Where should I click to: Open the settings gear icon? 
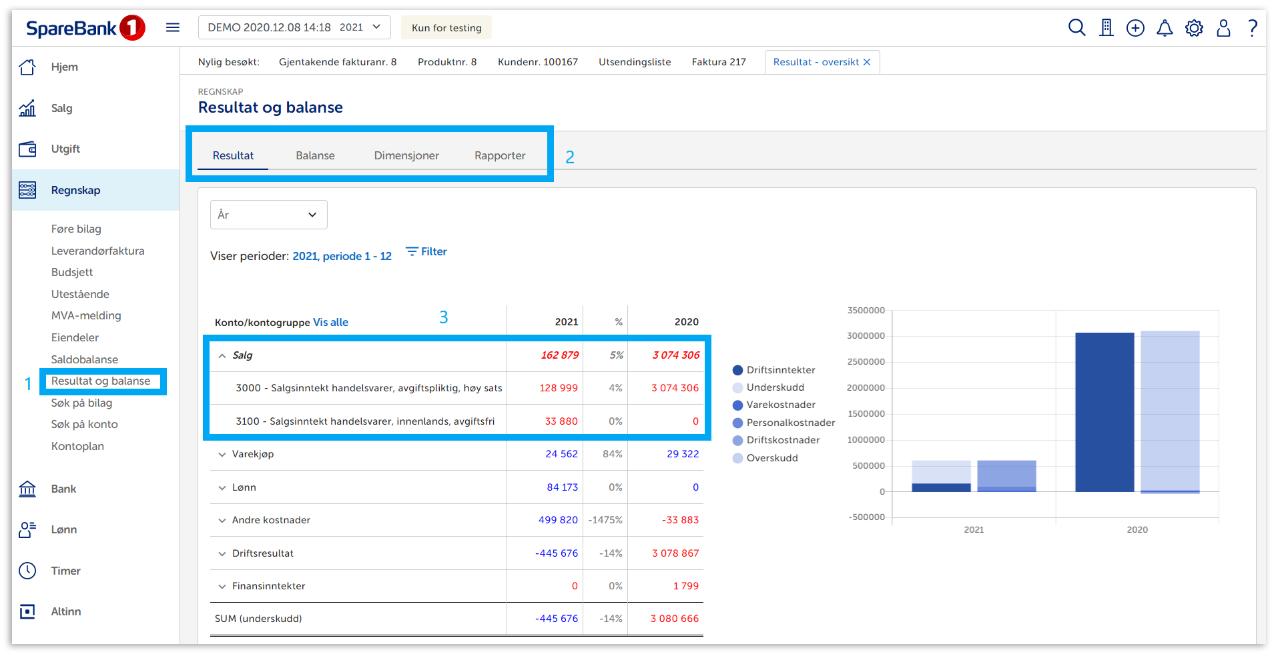click(1194, 28)
